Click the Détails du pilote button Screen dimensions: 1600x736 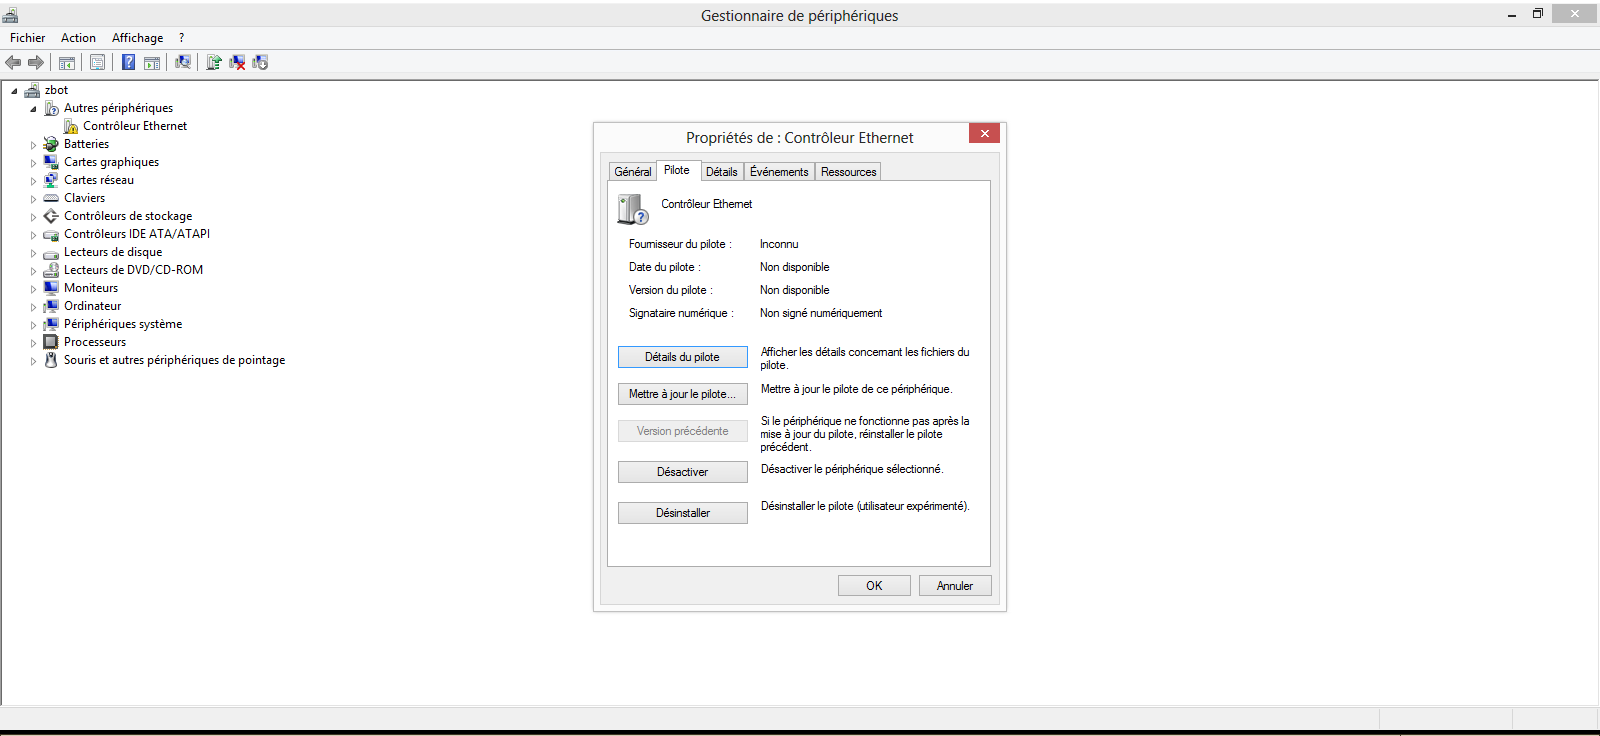pyautogui.click(x=682, y=357)
